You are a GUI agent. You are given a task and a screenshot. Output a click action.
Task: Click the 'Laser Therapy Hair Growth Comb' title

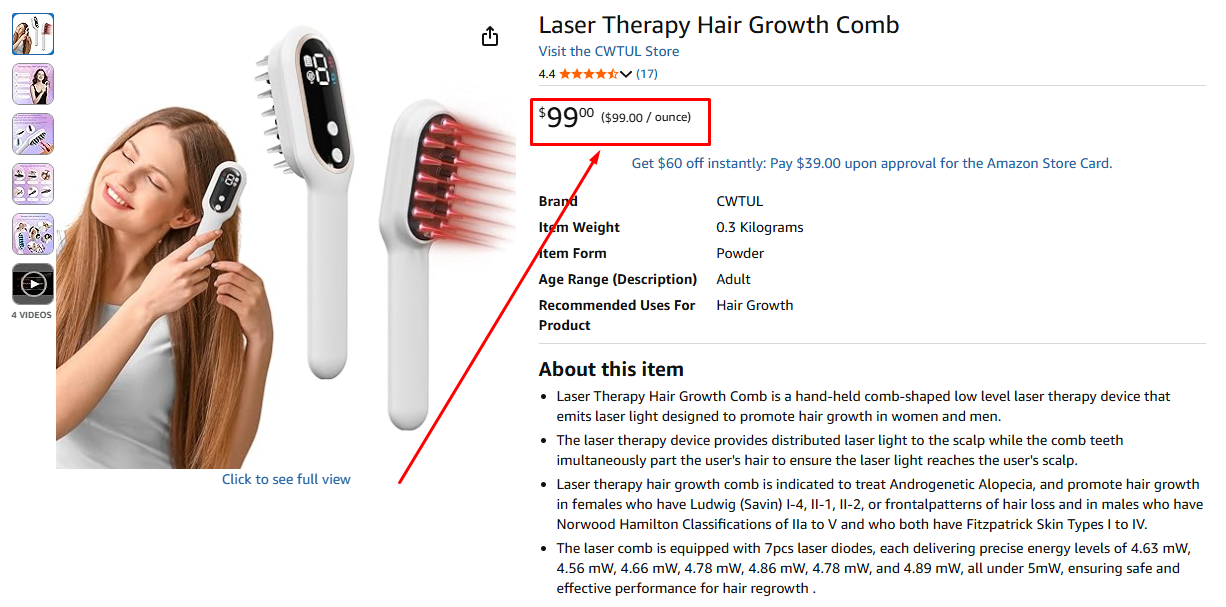tap(718, 25)
